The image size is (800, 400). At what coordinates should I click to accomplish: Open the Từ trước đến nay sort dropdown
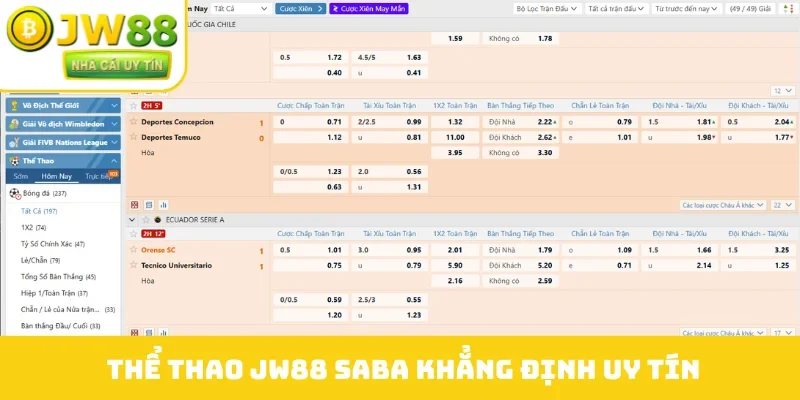(686, 9)
